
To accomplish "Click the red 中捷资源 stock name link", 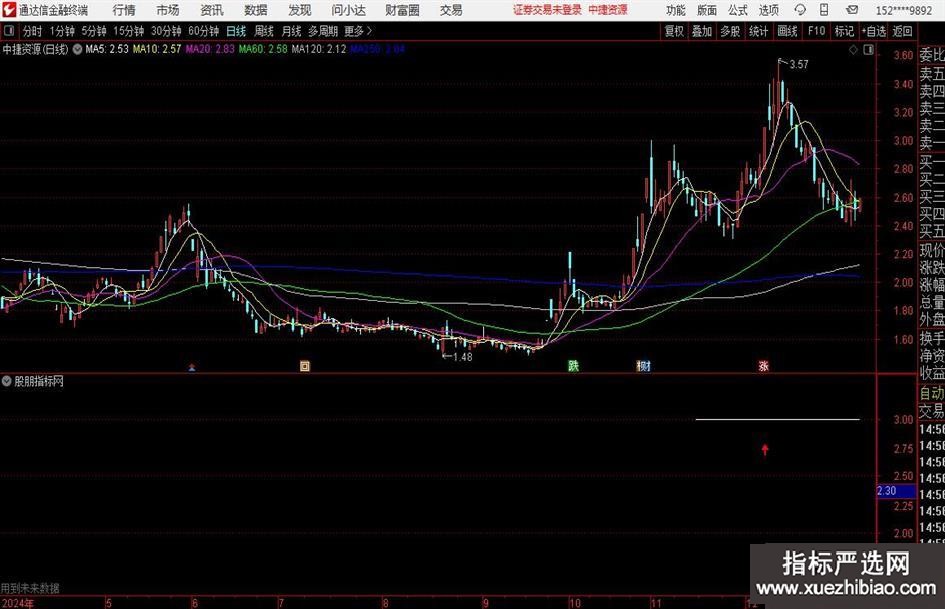I will (608, 10).
